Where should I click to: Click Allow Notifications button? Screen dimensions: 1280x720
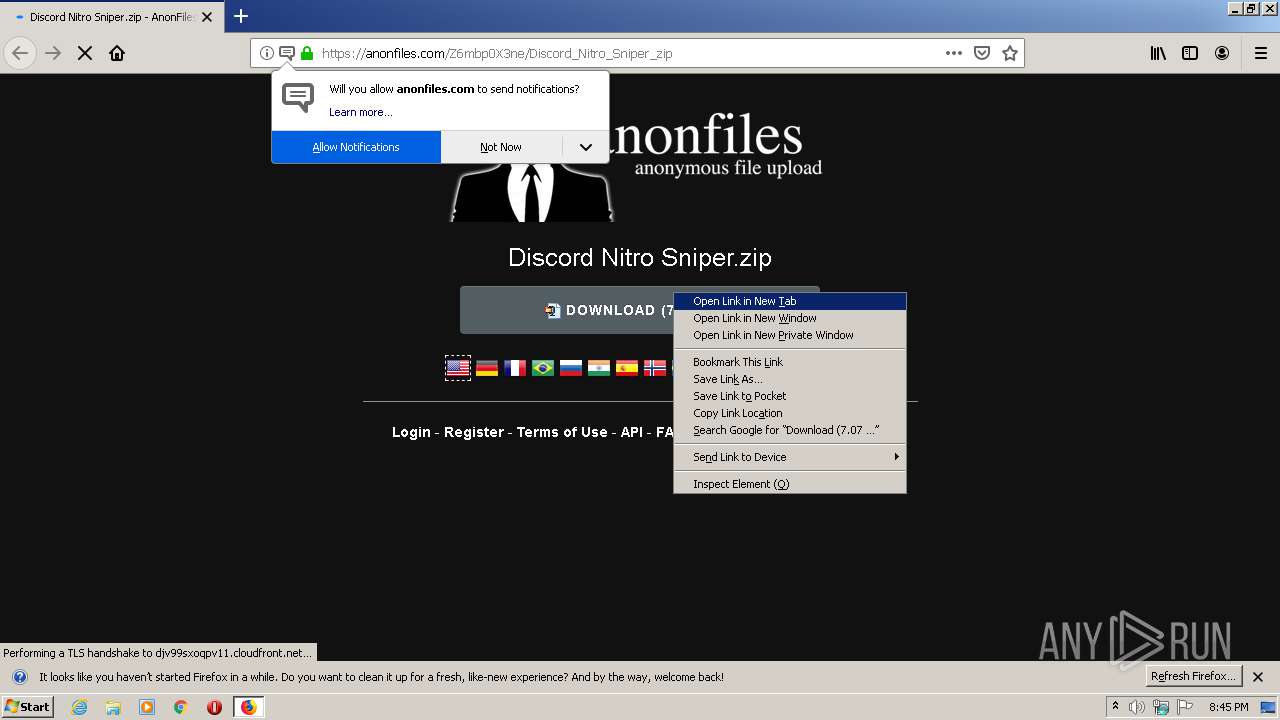coord(356,147)
